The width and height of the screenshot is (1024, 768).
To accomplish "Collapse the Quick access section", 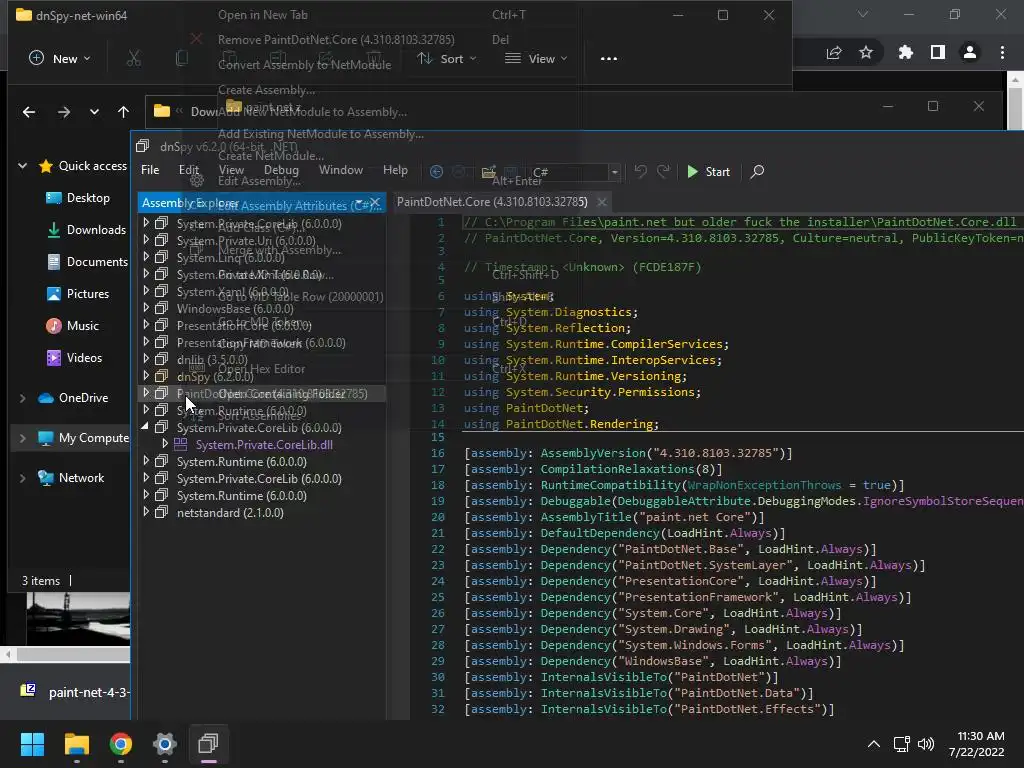I will pyautogui.click(x=22, y=166).
